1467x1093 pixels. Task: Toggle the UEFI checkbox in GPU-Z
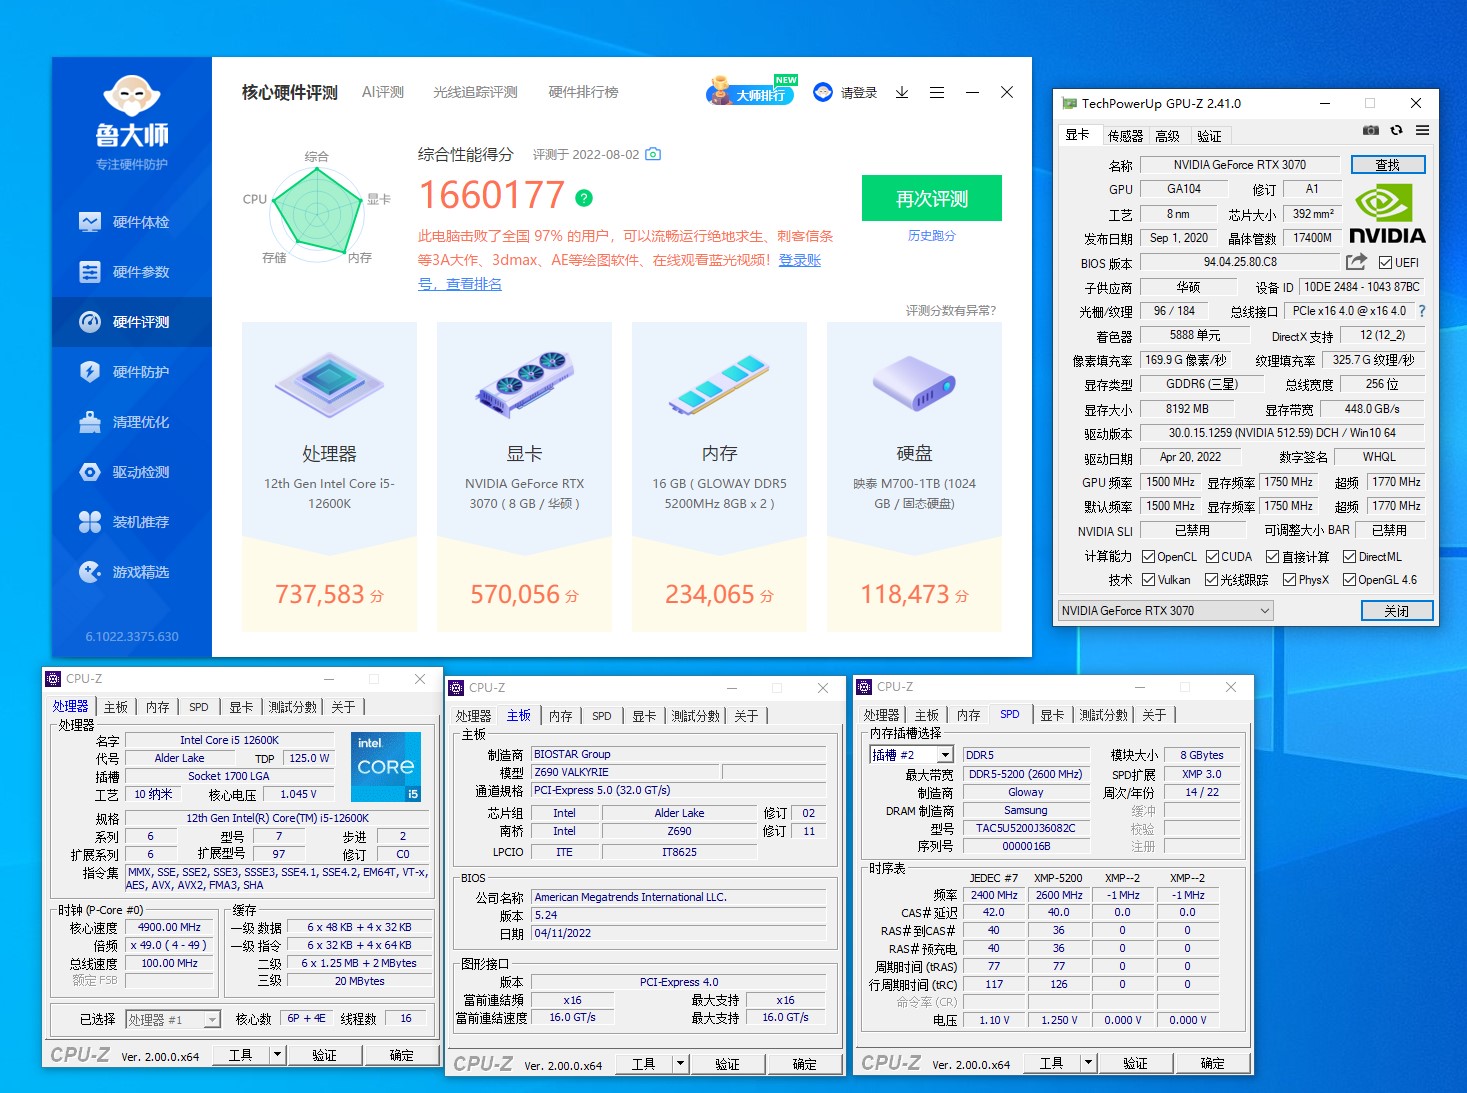click(x=1385, y=263)
